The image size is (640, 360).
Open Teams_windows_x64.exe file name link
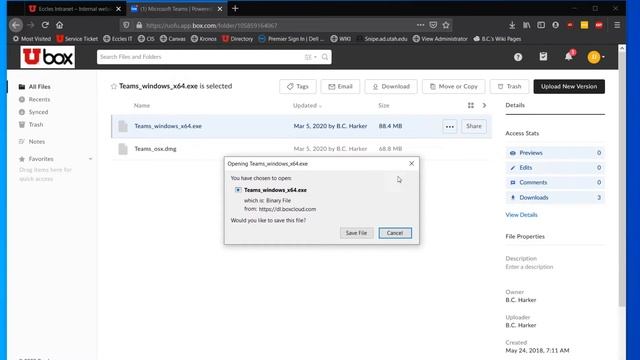(168, 126)
